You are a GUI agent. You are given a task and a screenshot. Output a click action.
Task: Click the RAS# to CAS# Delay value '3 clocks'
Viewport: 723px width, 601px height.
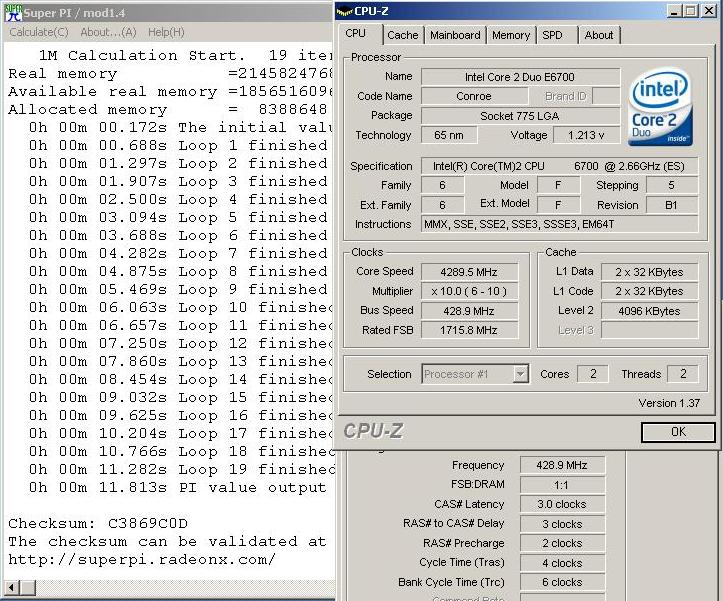[x=562, y=524]
